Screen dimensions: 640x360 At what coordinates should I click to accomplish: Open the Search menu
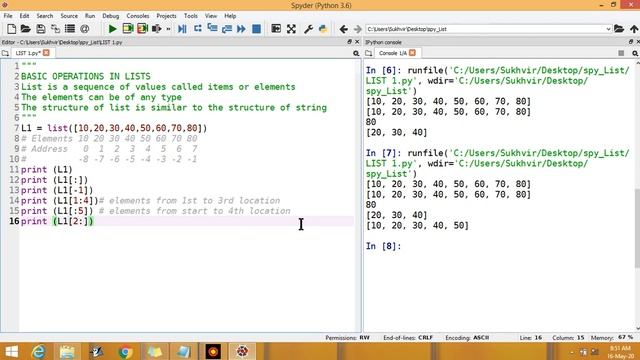tap(44, 16)
